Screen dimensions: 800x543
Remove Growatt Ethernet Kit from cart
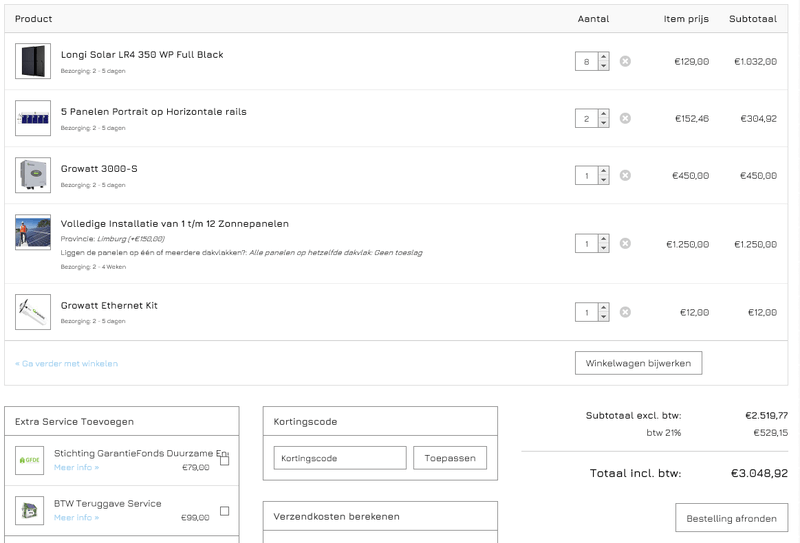point(625,312)
